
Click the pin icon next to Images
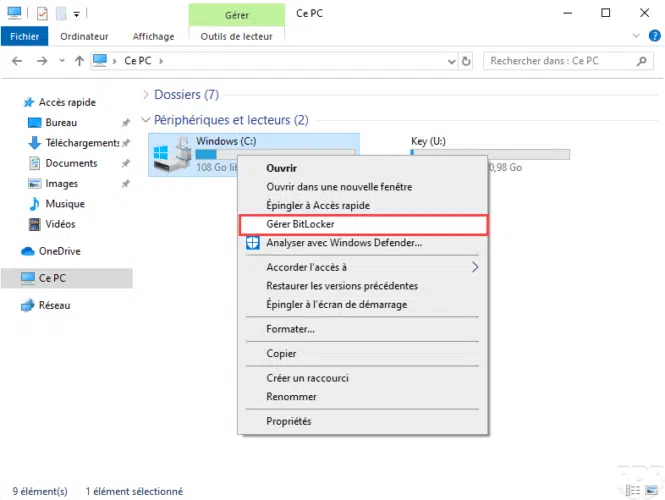pos(126,184)
